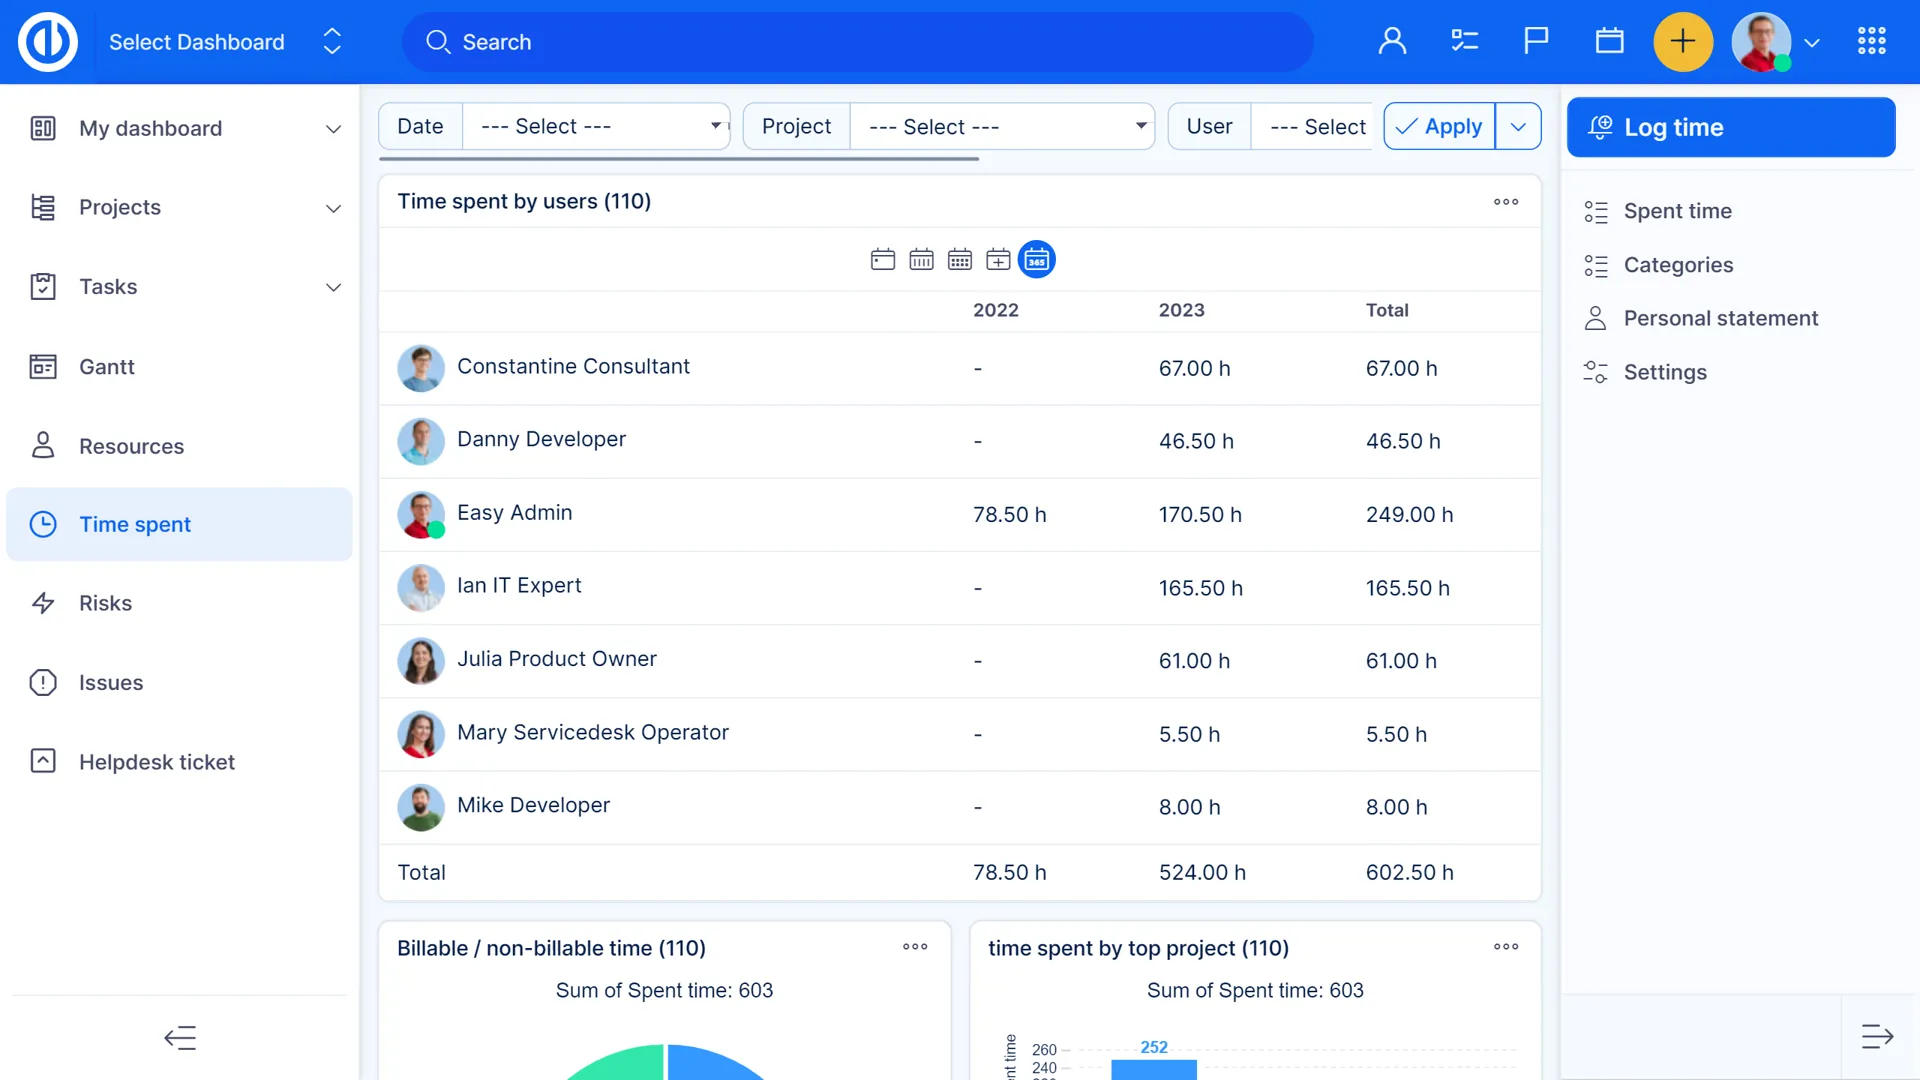Screen dimensions: 1920x1080
Task: Click the task checklist icon in header
Action: (1464, 42)
